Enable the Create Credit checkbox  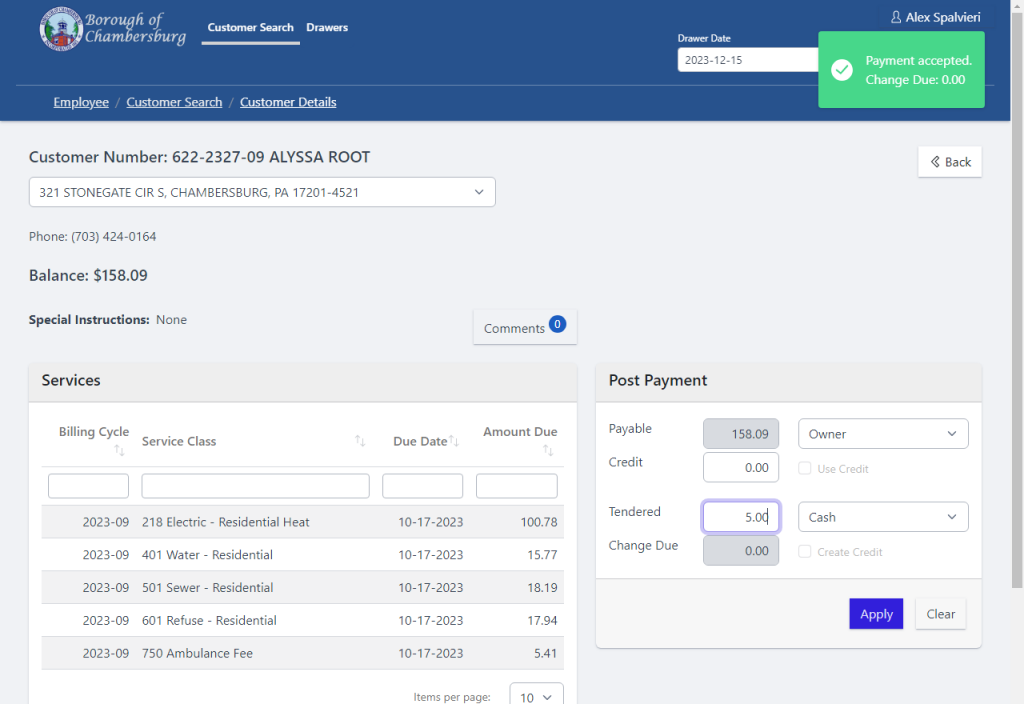804,551
